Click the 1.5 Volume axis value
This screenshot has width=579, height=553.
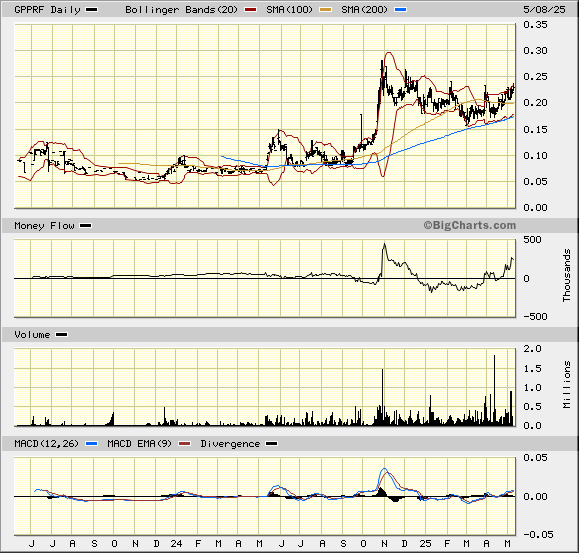coord(532,368)
